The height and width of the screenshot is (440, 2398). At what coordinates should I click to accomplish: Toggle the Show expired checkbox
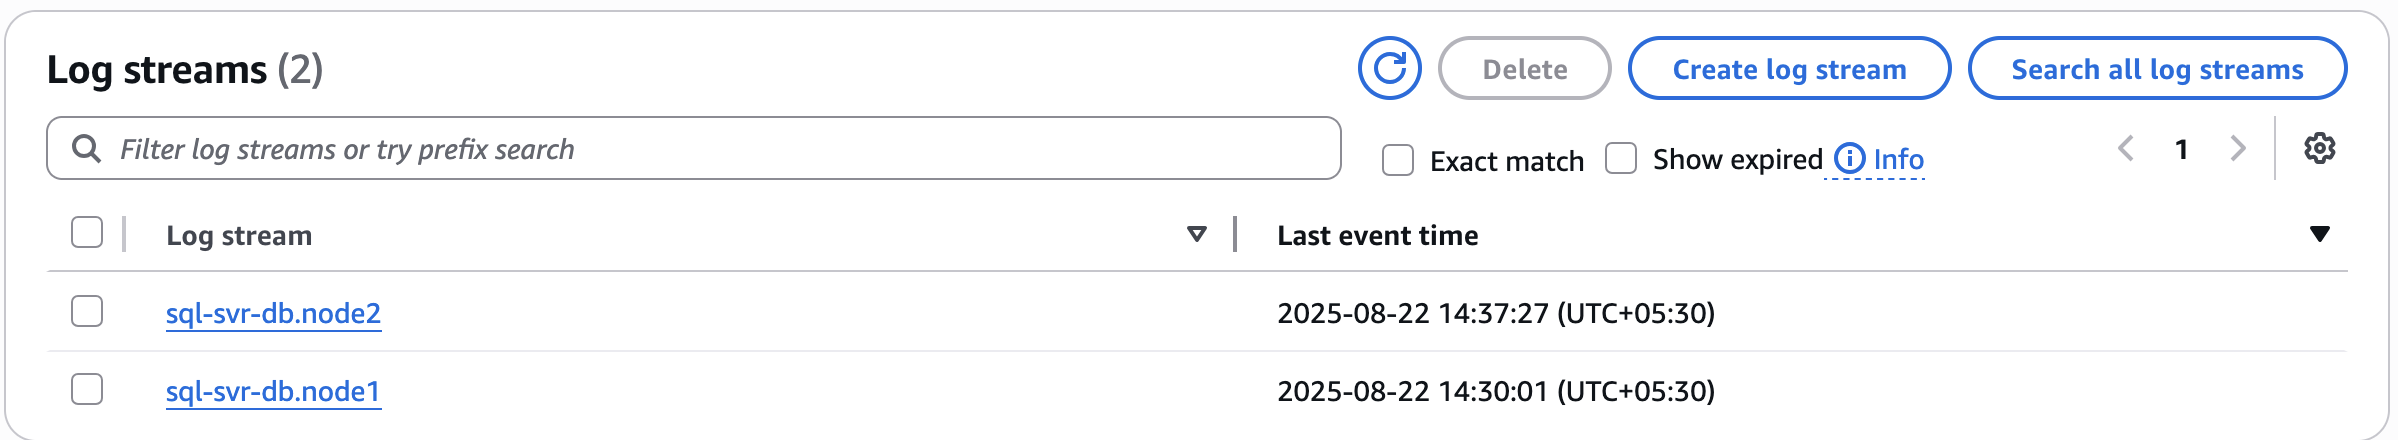(x=1620, y=159)
